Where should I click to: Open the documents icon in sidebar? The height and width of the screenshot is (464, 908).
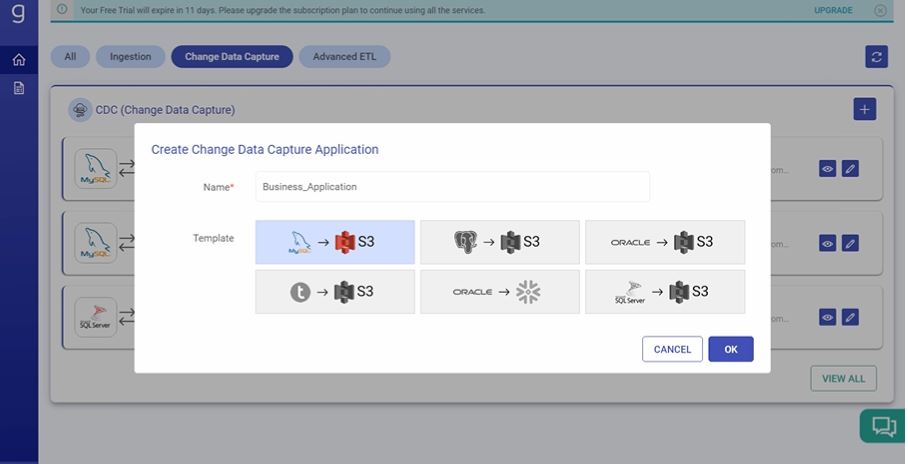tap(19, 88)
